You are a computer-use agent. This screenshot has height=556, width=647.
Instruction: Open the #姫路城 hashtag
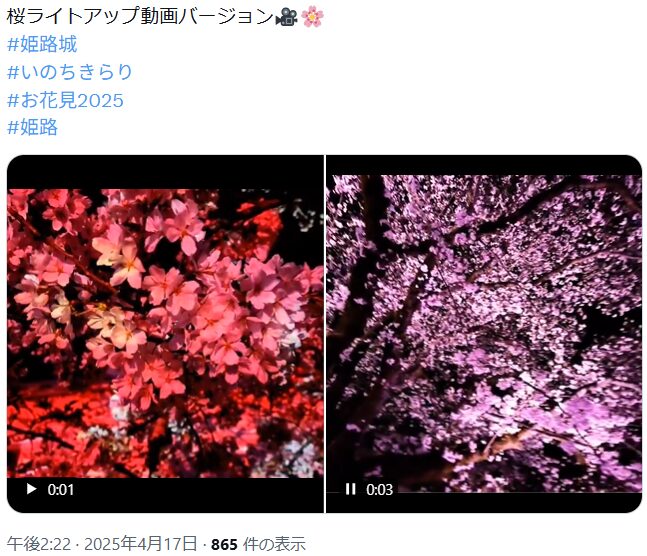[42, 44]
